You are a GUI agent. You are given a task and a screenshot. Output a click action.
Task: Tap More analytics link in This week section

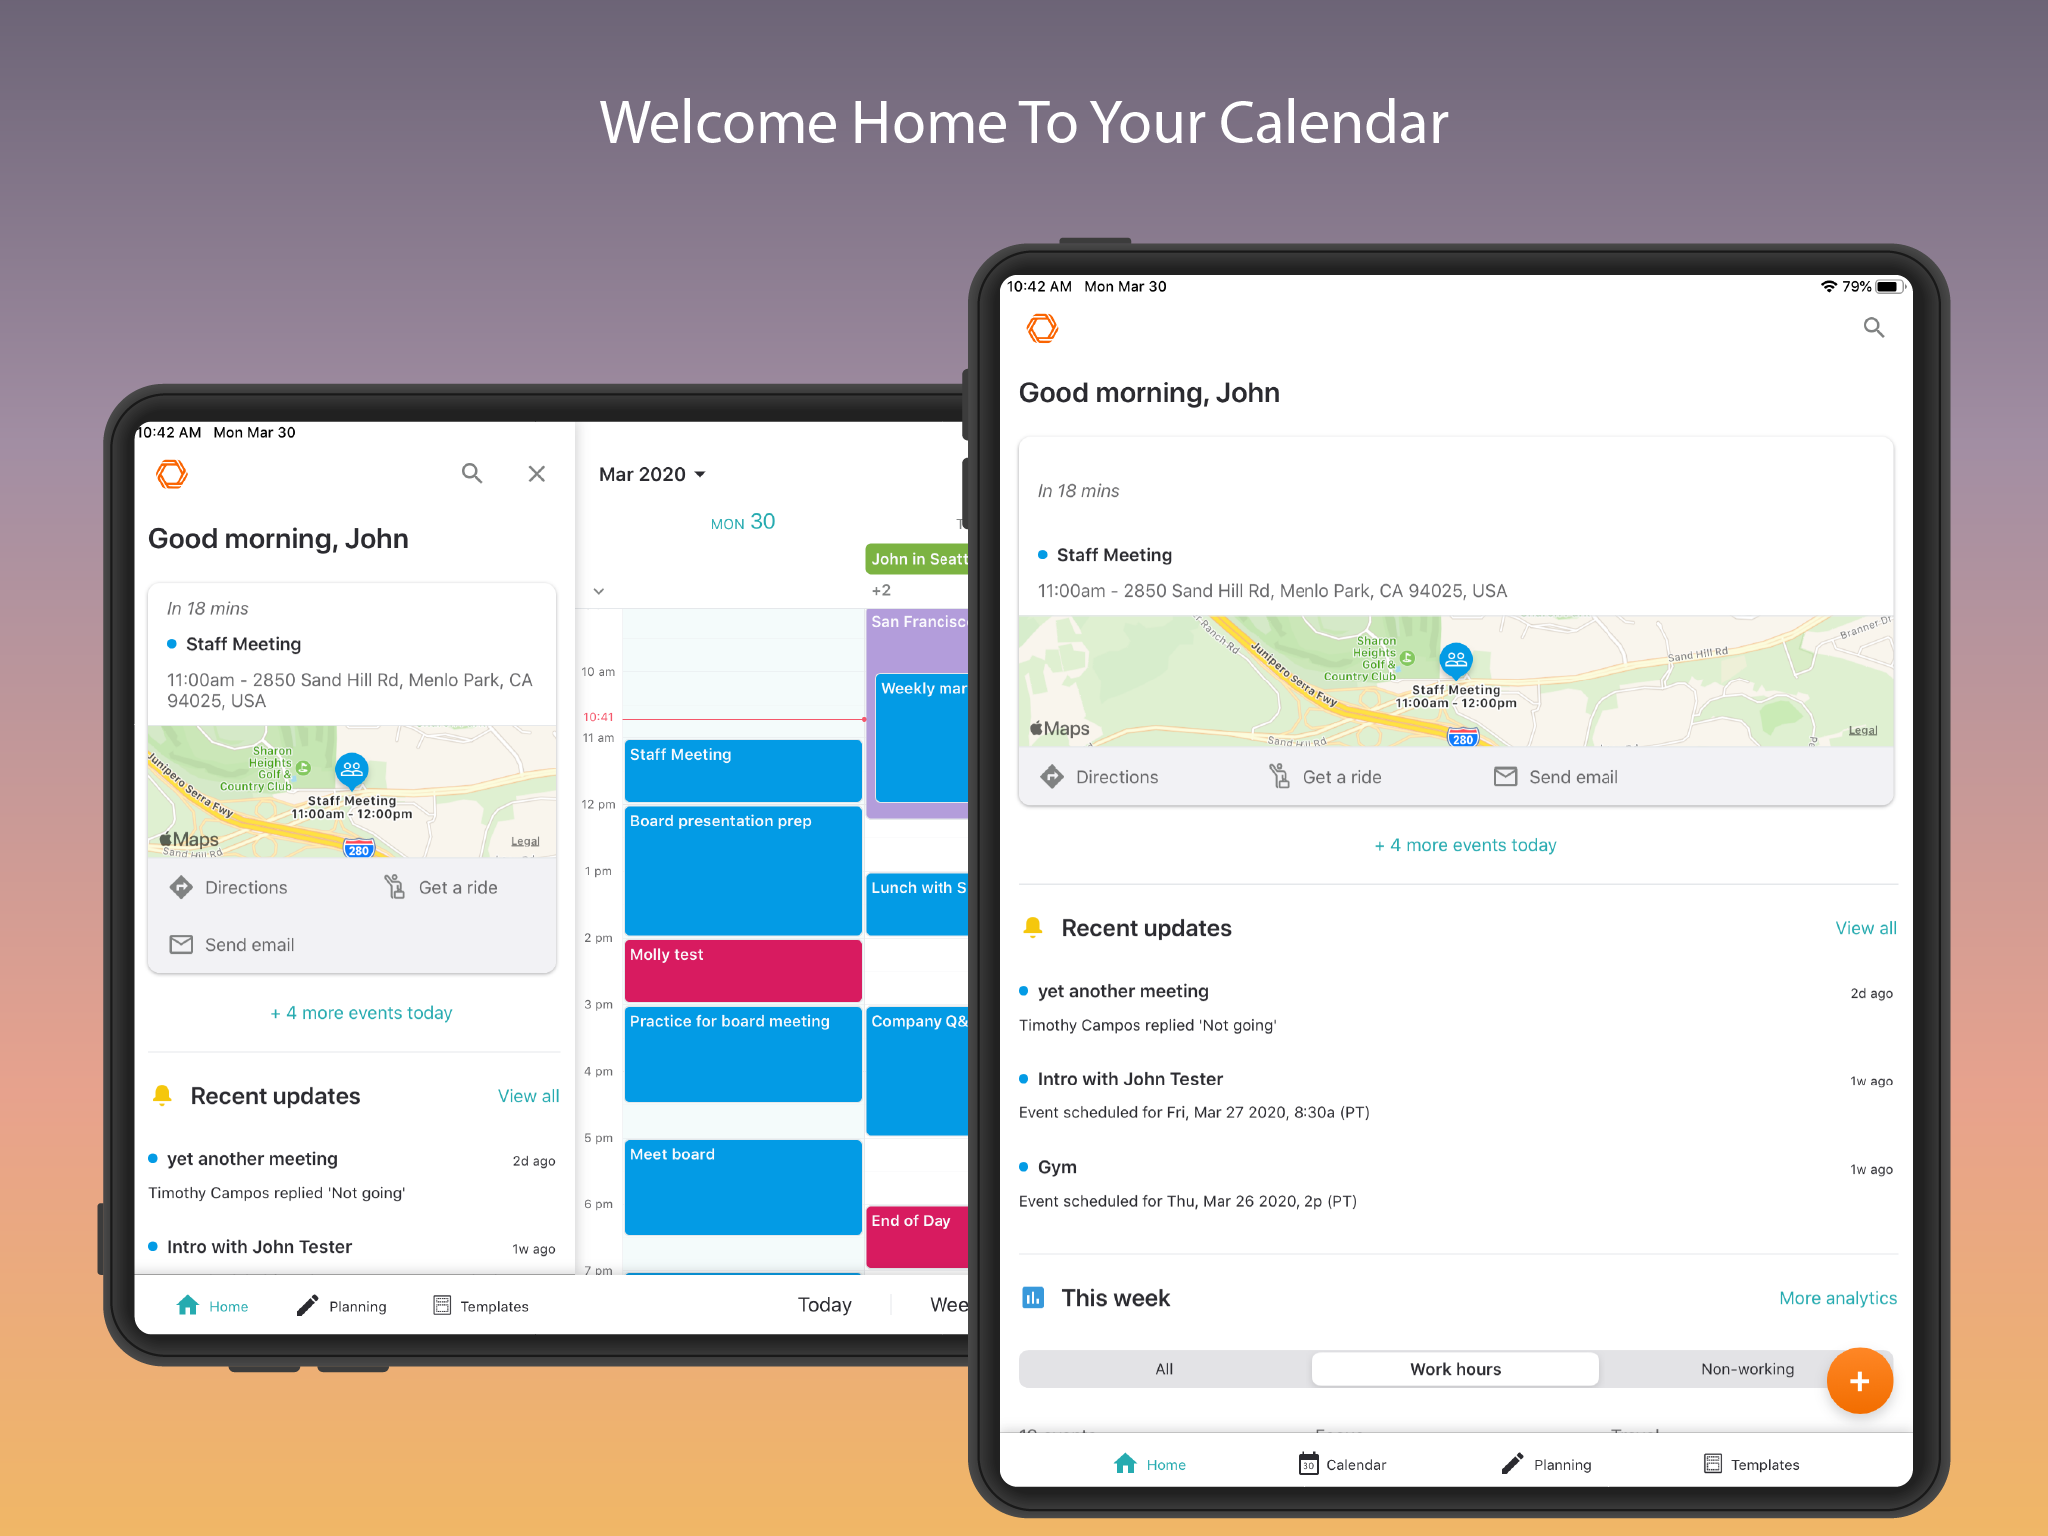pos(1835,1292)
